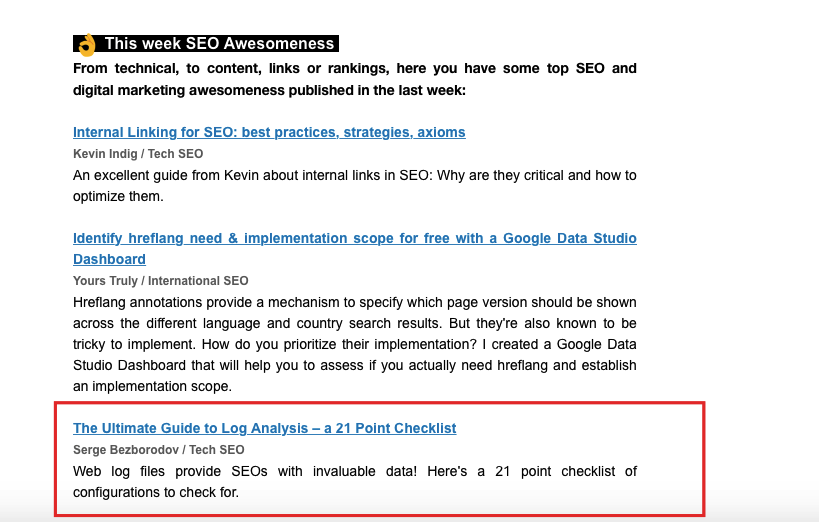819x522 pixels.
Task: Click the line starting 'across the different language and country'
Action: 355,323
